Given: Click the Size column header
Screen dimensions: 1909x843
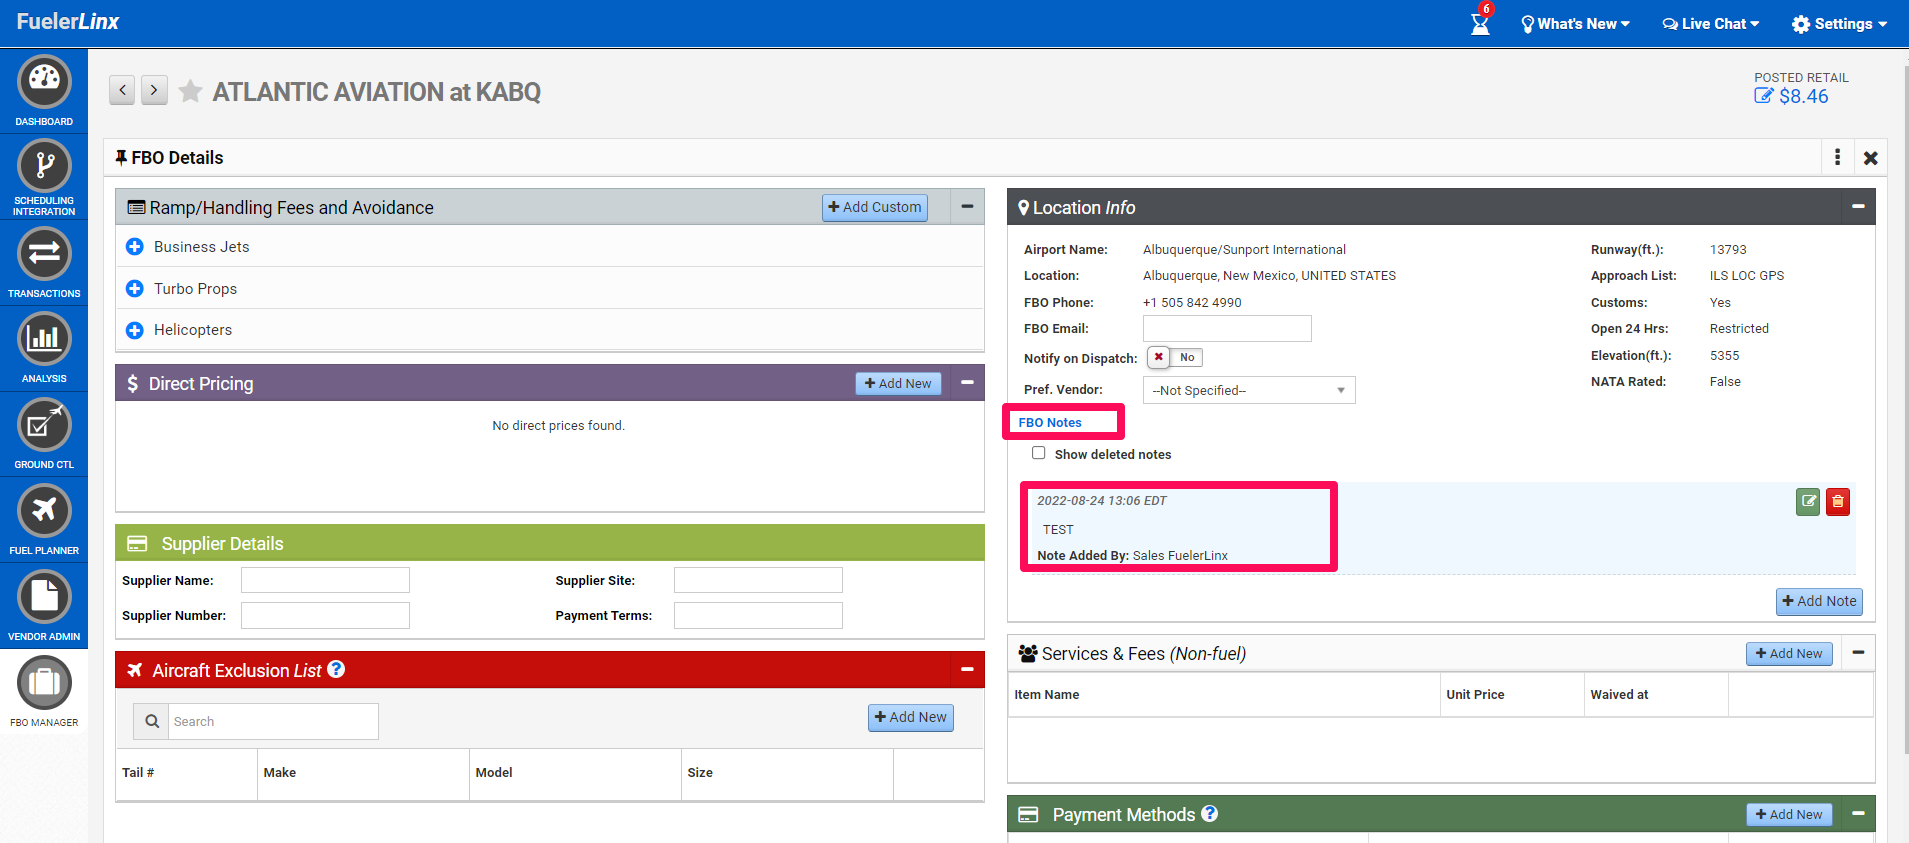Looking at the screenshot, I should pyautogui.click(x=700, y=772).
